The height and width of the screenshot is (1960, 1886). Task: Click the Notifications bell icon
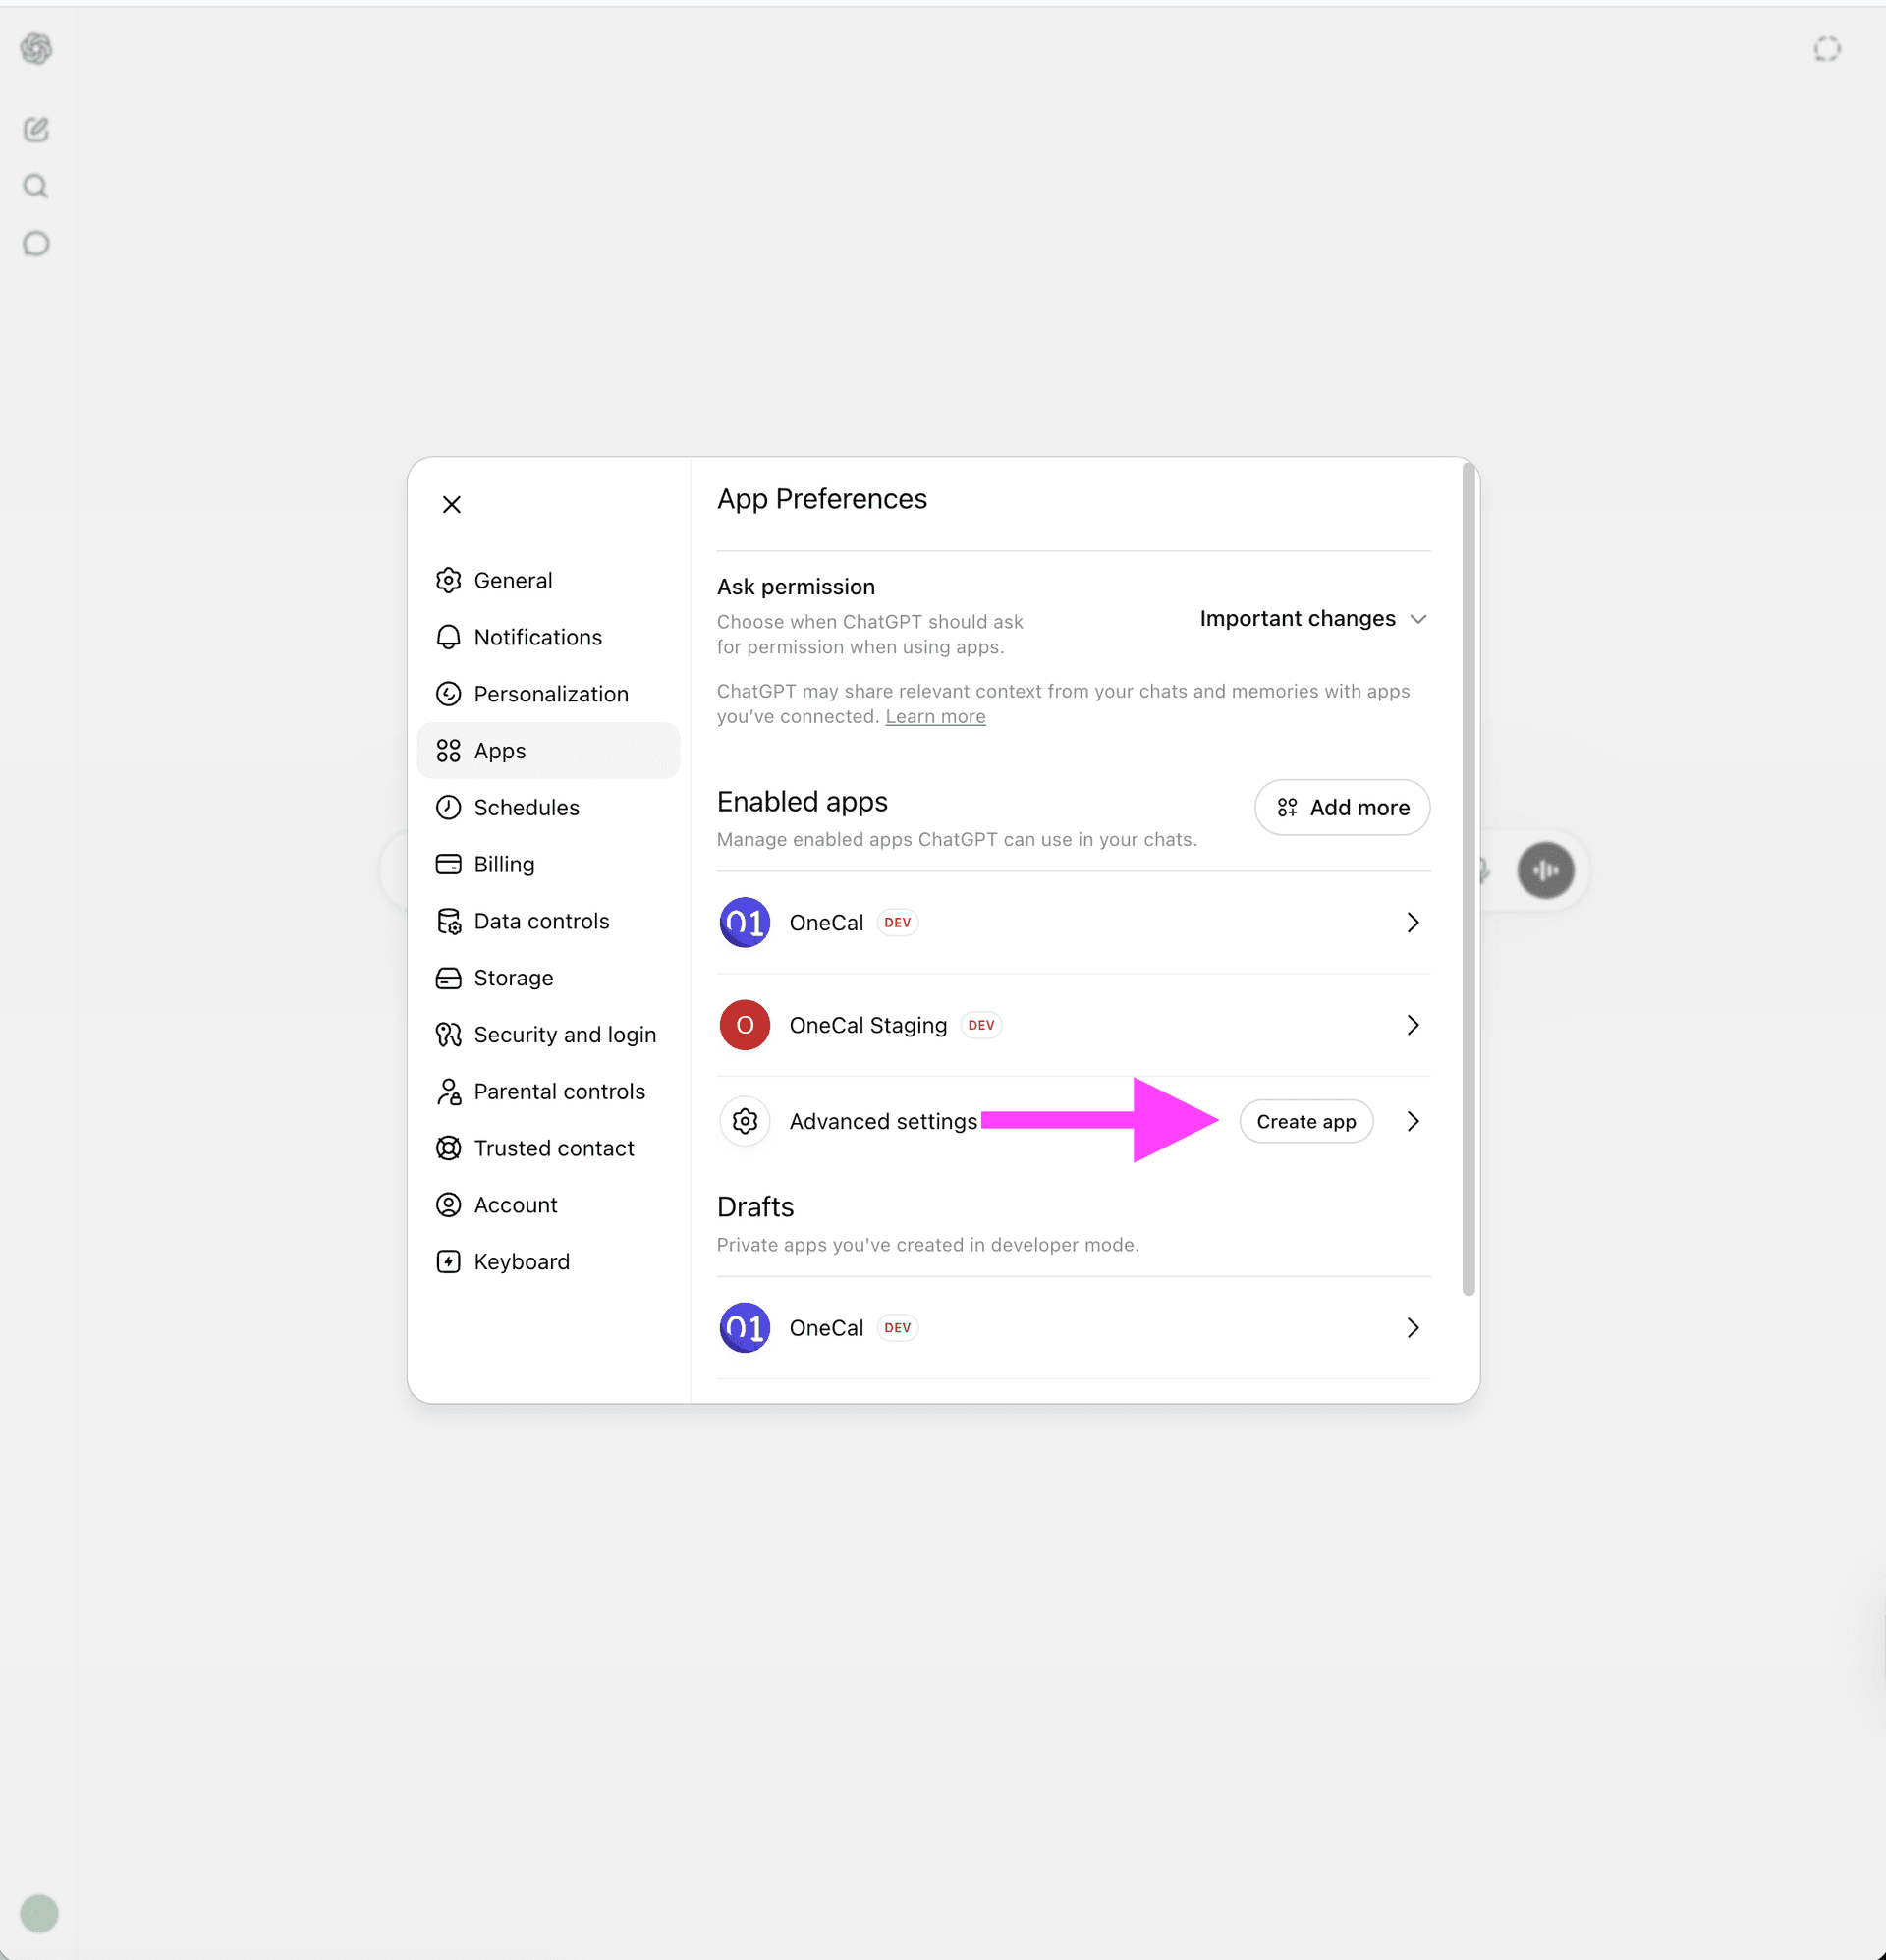[449, 637]
